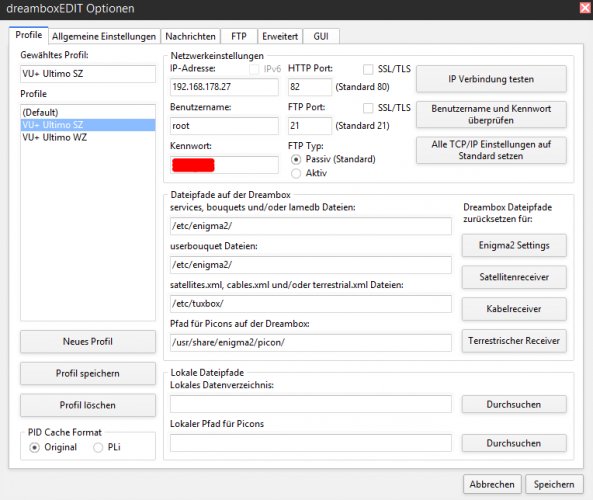
Task: Choose Original PID cache format
Action: pyautogui.click(x=34, y=448)
